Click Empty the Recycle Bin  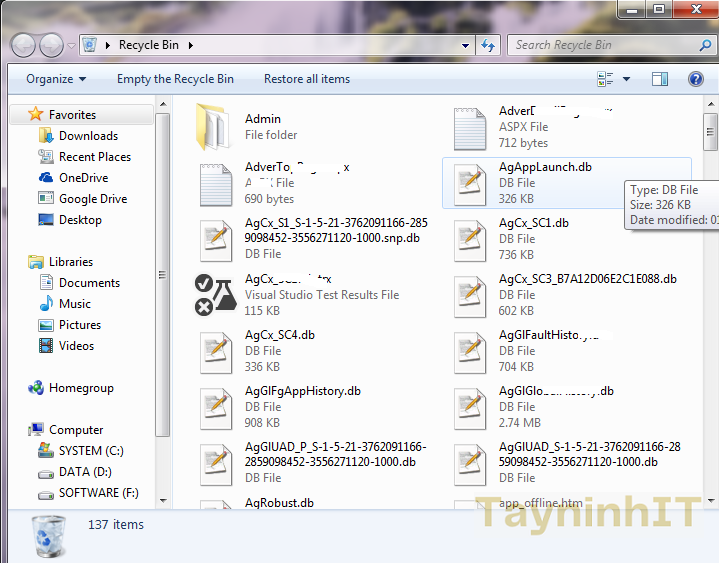pos(175,79)
